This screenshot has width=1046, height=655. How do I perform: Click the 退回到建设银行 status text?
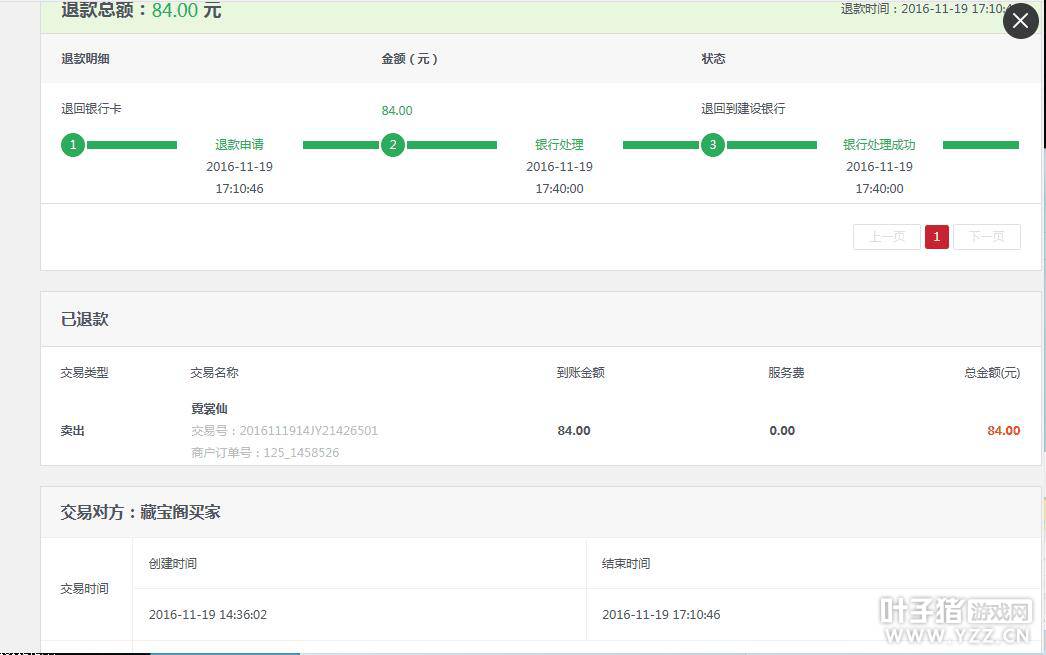[x=743, y=109]
